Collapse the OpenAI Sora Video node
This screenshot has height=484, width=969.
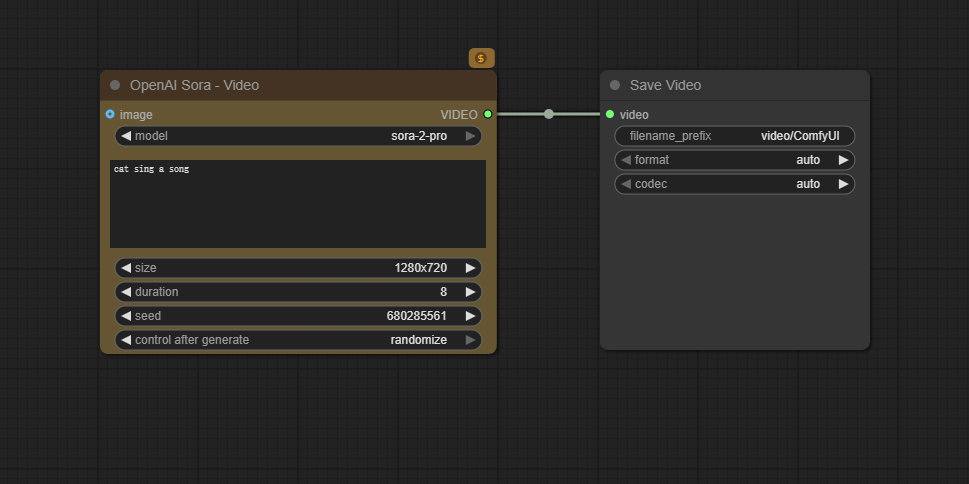click(x=115, y=86)
